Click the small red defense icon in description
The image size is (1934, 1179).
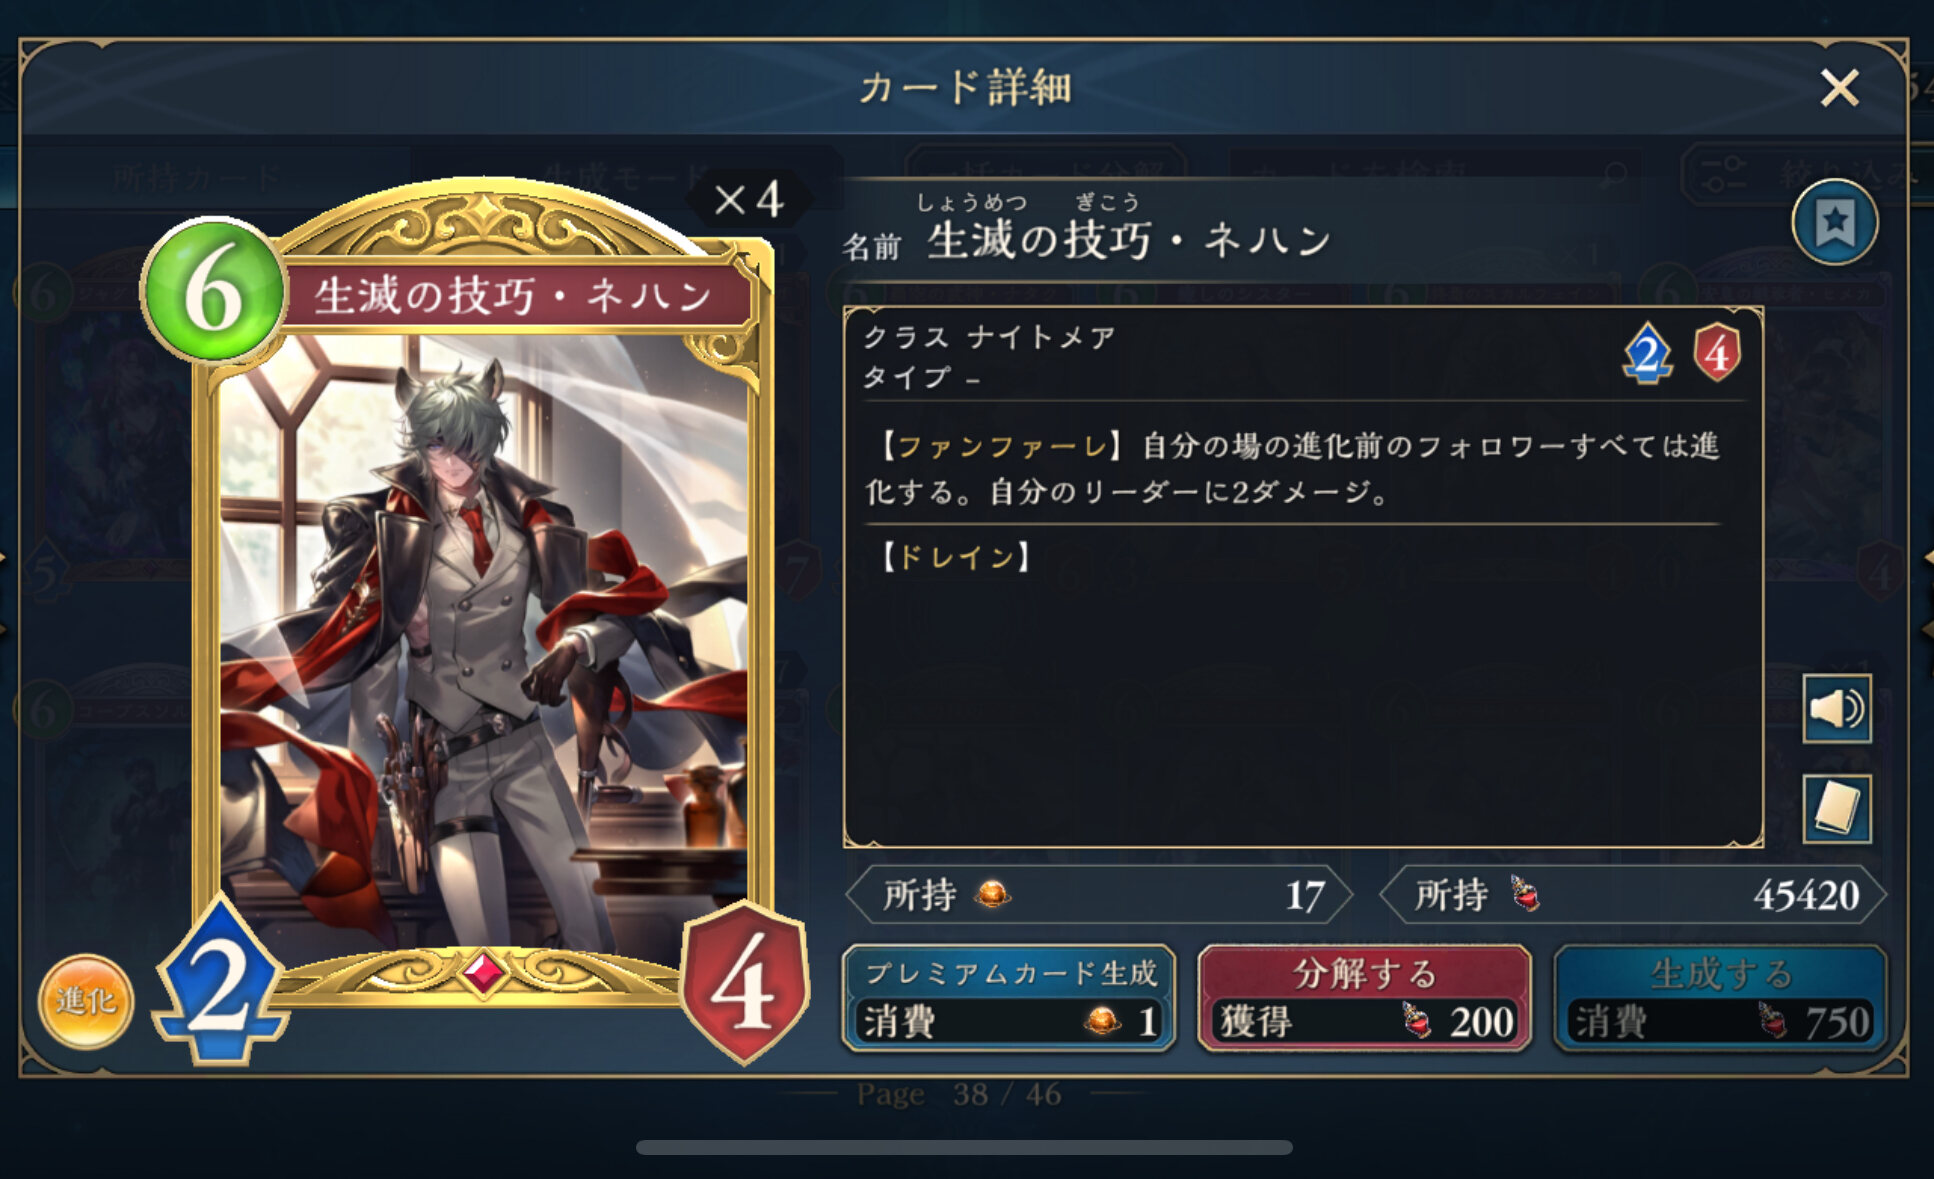coord(1716,352)
